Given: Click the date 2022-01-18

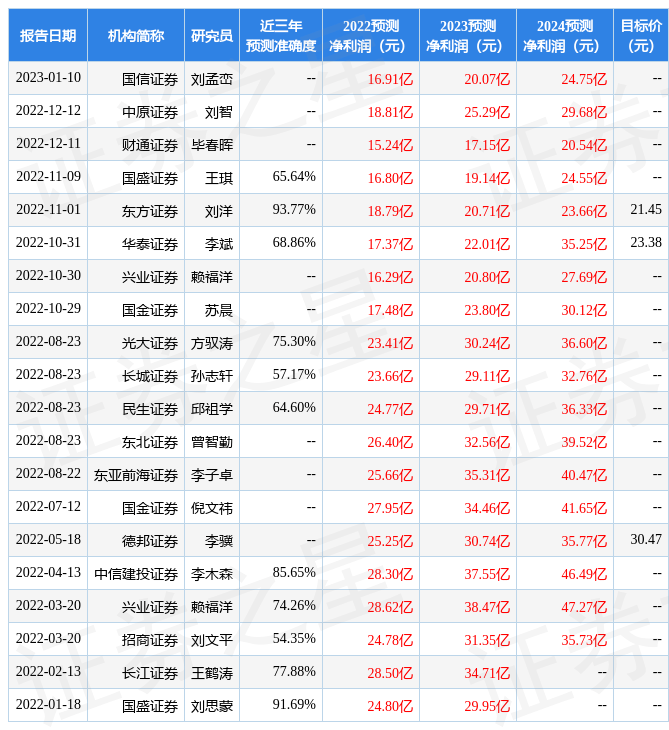Looking at the screenshot, I should (48, 705).
